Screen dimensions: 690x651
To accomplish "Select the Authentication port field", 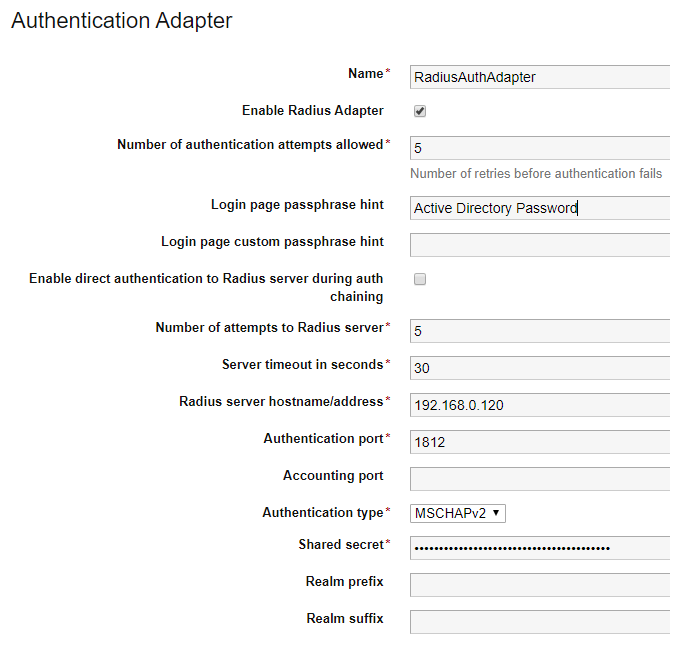I will click(x=540, y=442).
